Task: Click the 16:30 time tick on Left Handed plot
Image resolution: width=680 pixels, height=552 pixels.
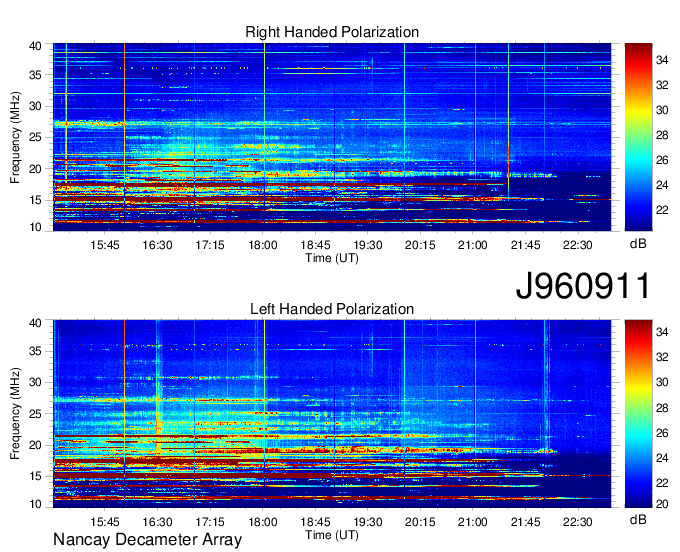Action: (x=157, y=522)
